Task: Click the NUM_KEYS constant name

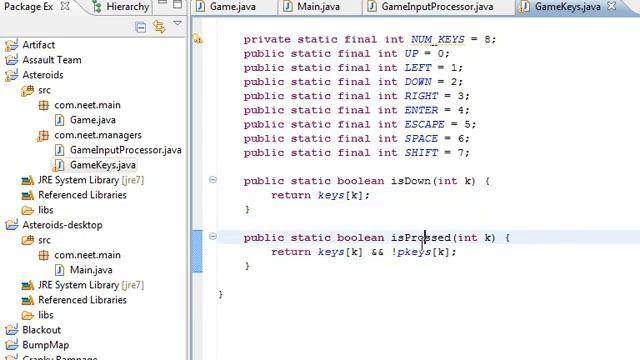Action: tap(438, 39)
